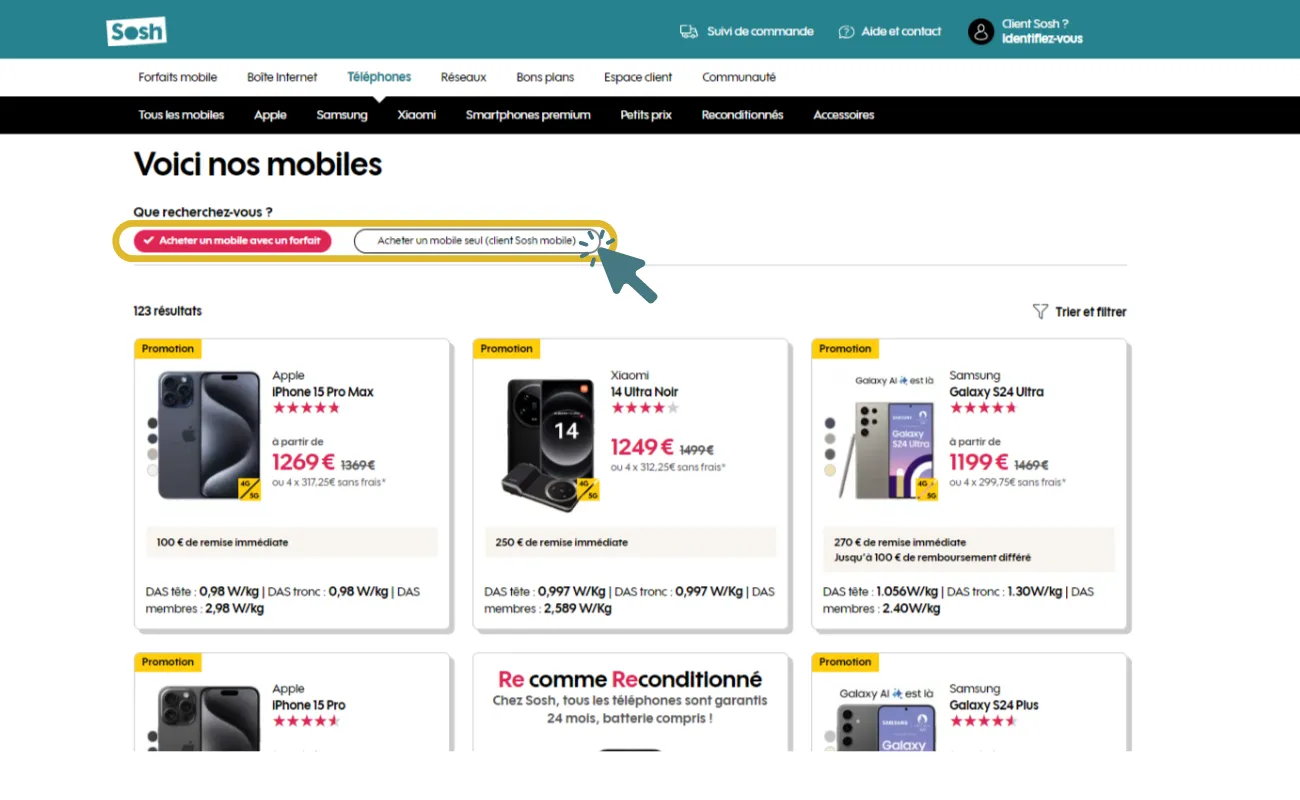The width and height of the screenshot is (1300, 800).
Task: Select the Samsung submenu tab
Action: point(342,115)
